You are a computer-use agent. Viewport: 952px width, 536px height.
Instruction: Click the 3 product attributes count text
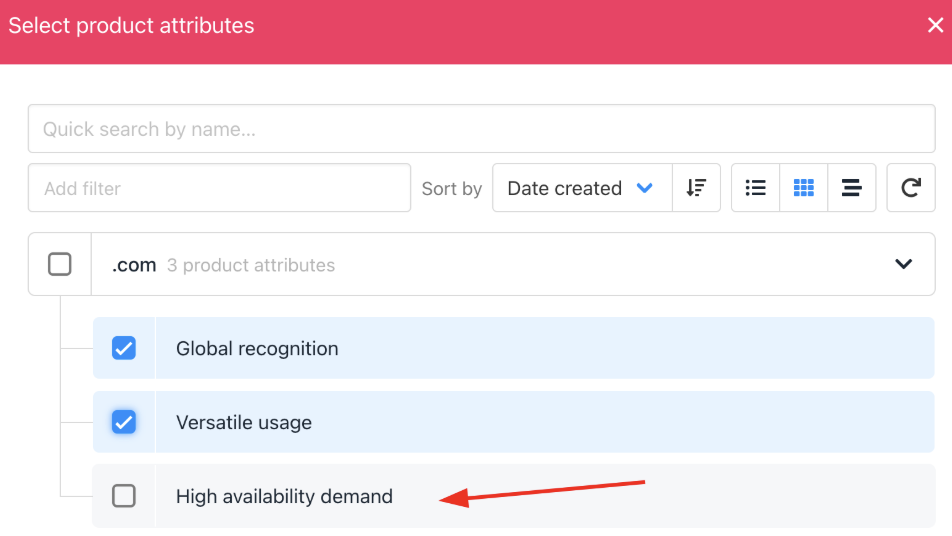coord(251,265)
